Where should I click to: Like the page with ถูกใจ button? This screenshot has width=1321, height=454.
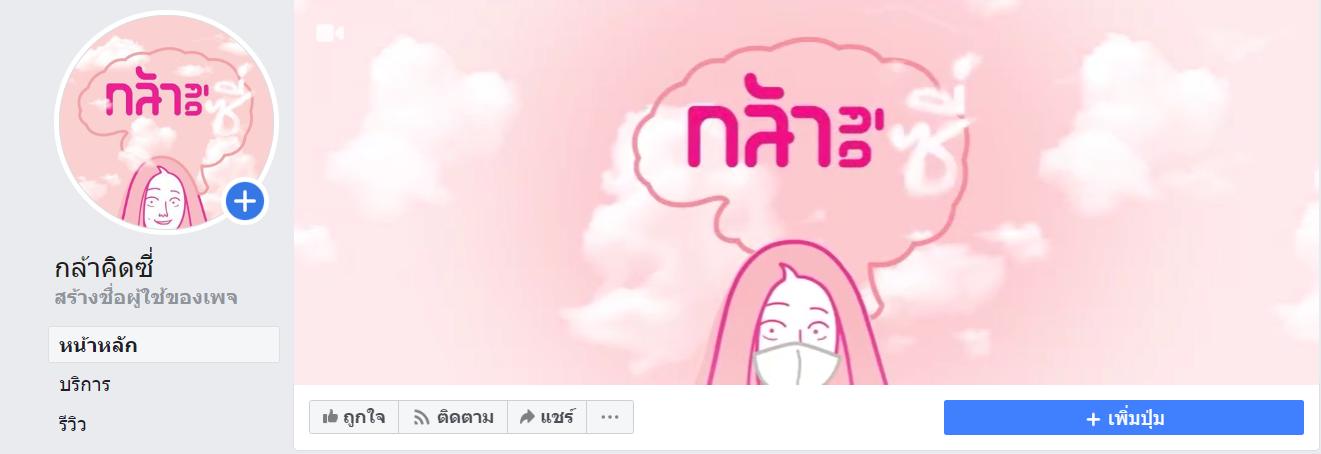pyautogui.click(x=354, y=418)
